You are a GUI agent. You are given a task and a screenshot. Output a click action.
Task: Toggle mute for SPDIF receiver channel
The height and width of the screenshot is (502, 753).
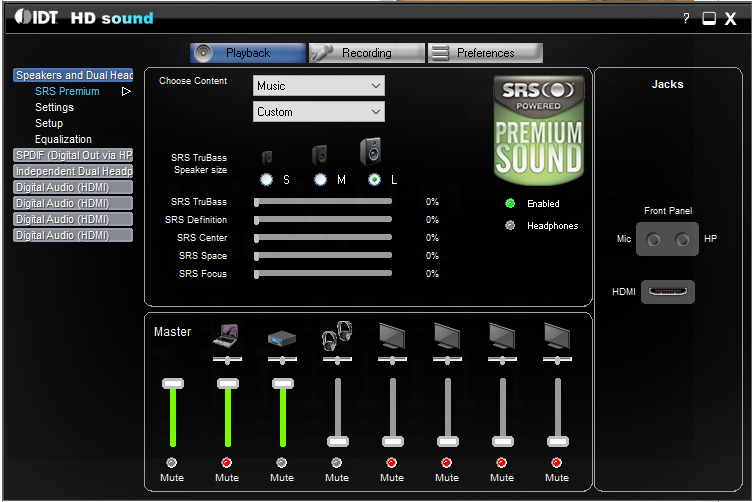coord(281,463)
